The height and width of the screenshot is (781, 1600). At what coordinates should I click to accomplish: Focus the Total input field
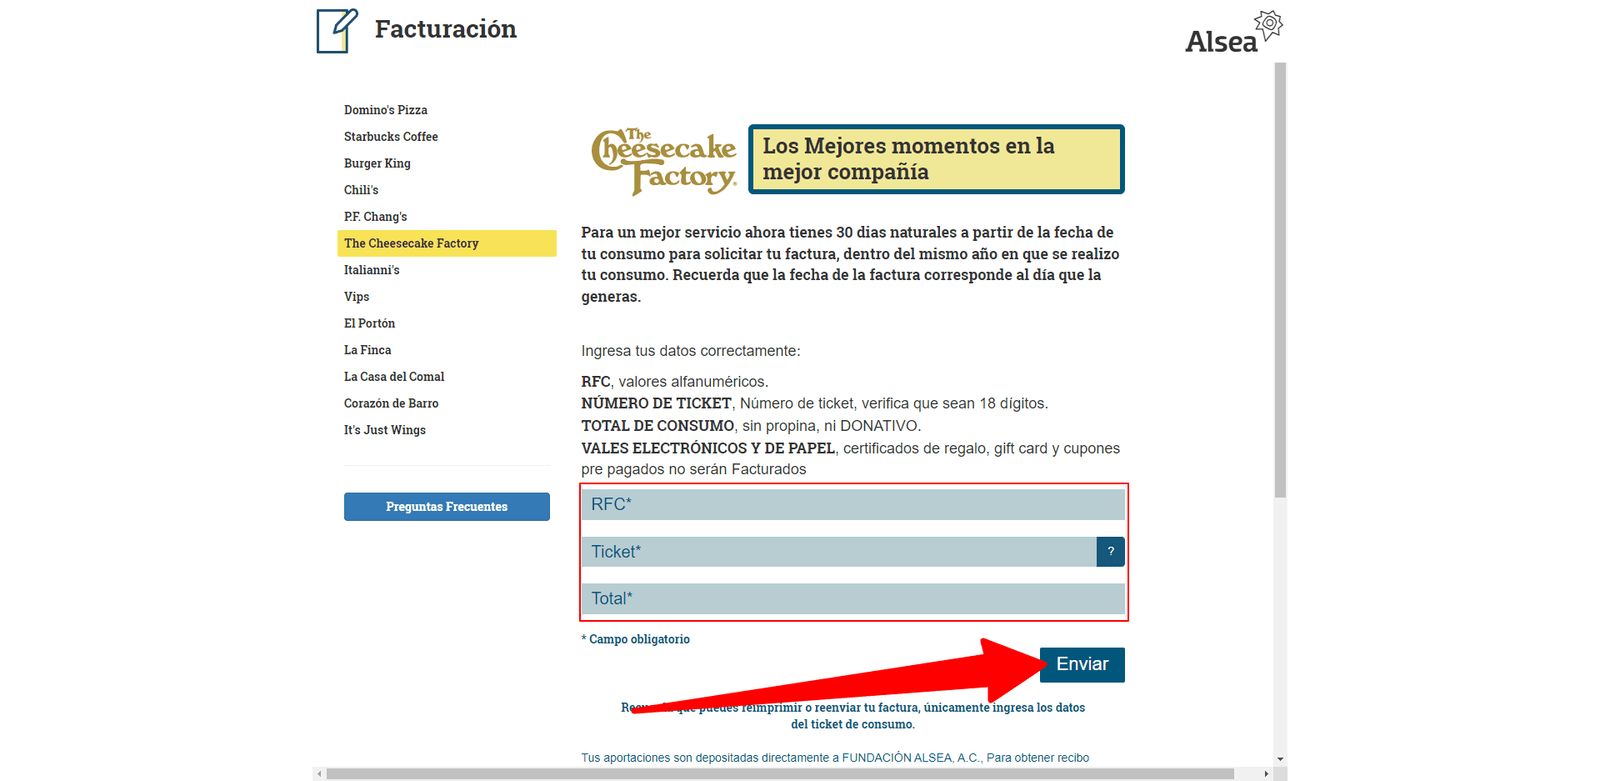point(853,599)
